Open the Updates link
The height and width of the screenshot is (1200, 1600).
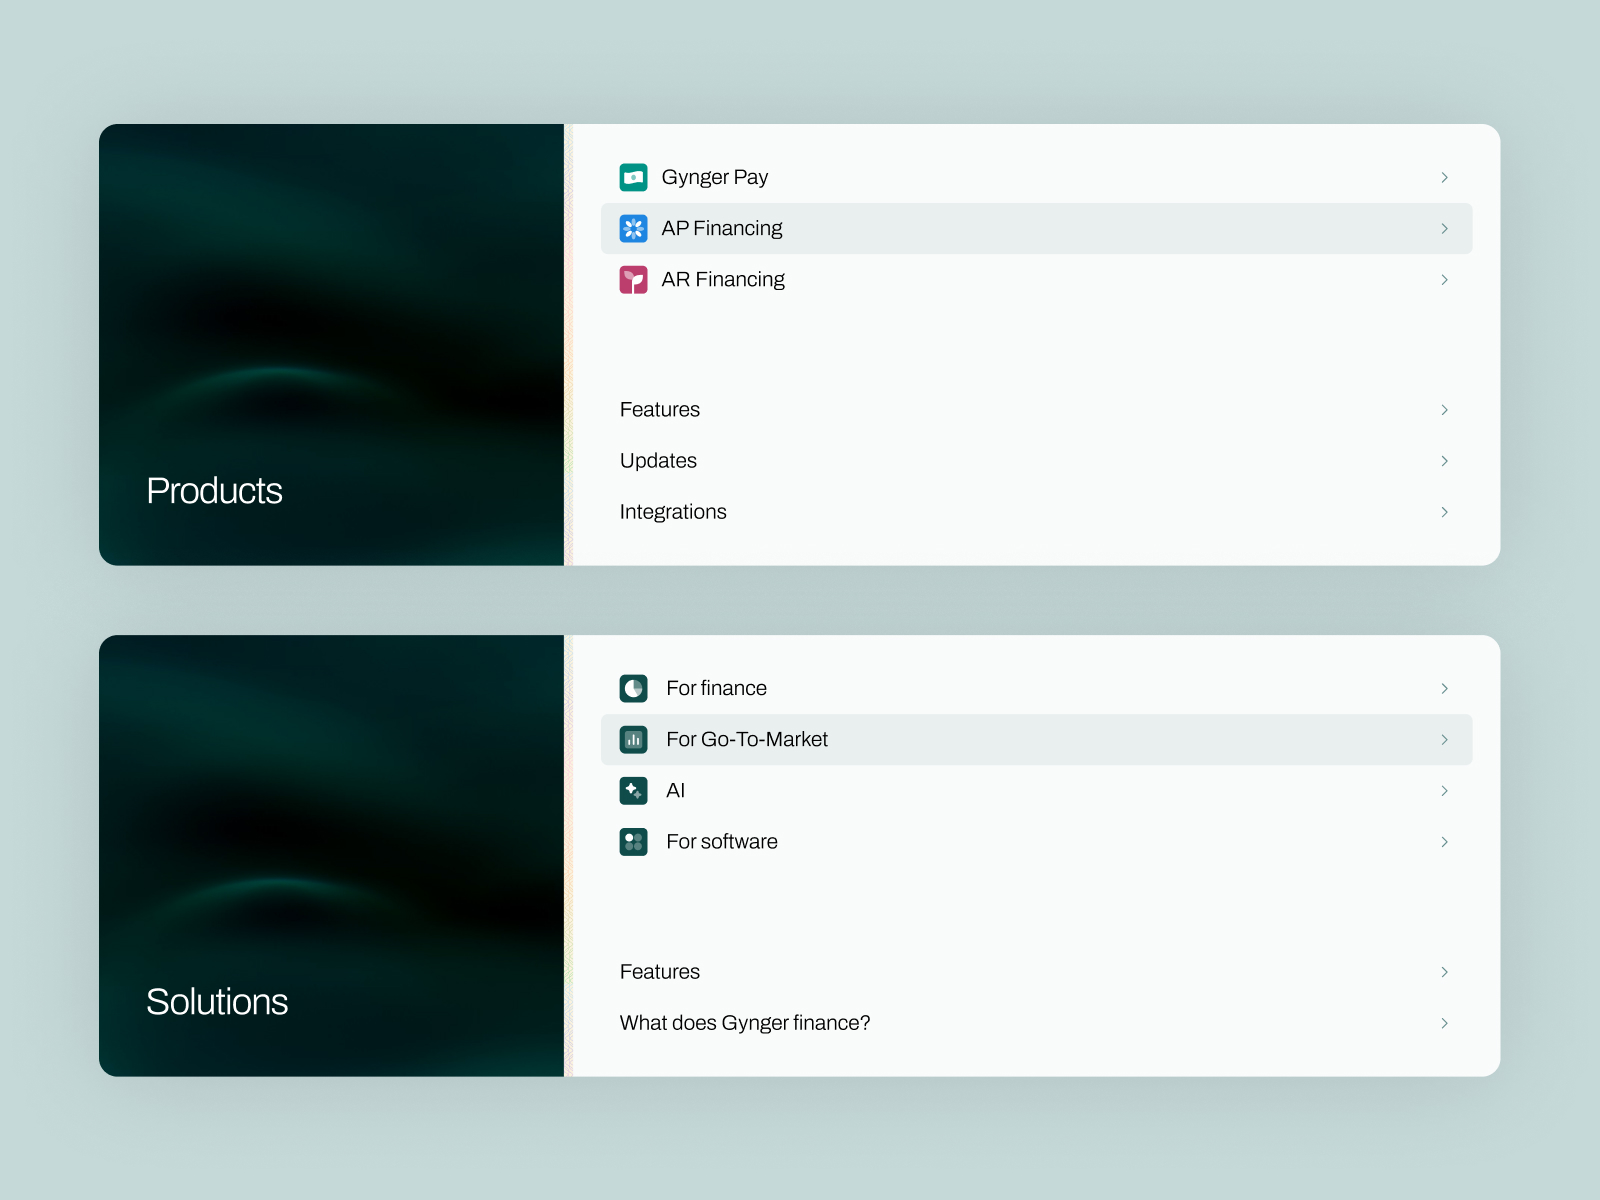click(1036, 460)
